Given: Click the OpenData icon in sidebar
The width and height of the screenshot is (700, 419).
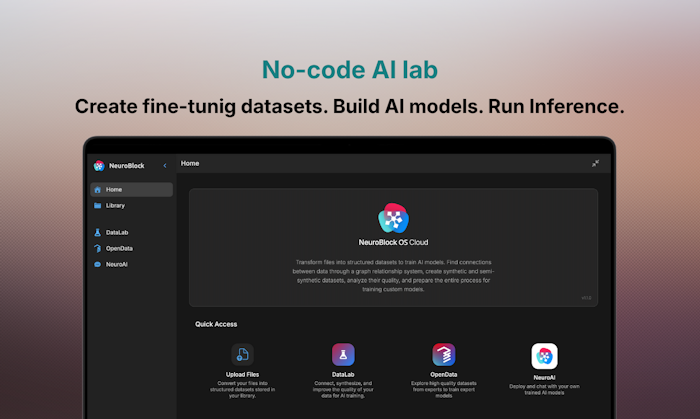Looking at the screenshot, I should [98, 249].
